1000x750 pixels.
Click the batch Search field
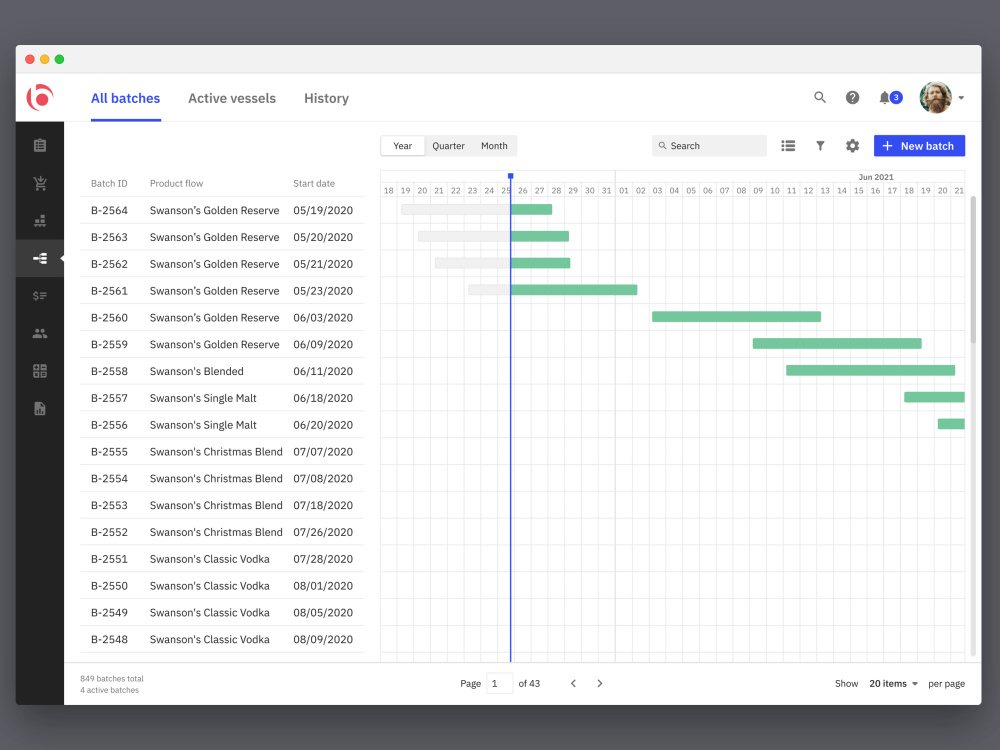click(x=709, y=146)
